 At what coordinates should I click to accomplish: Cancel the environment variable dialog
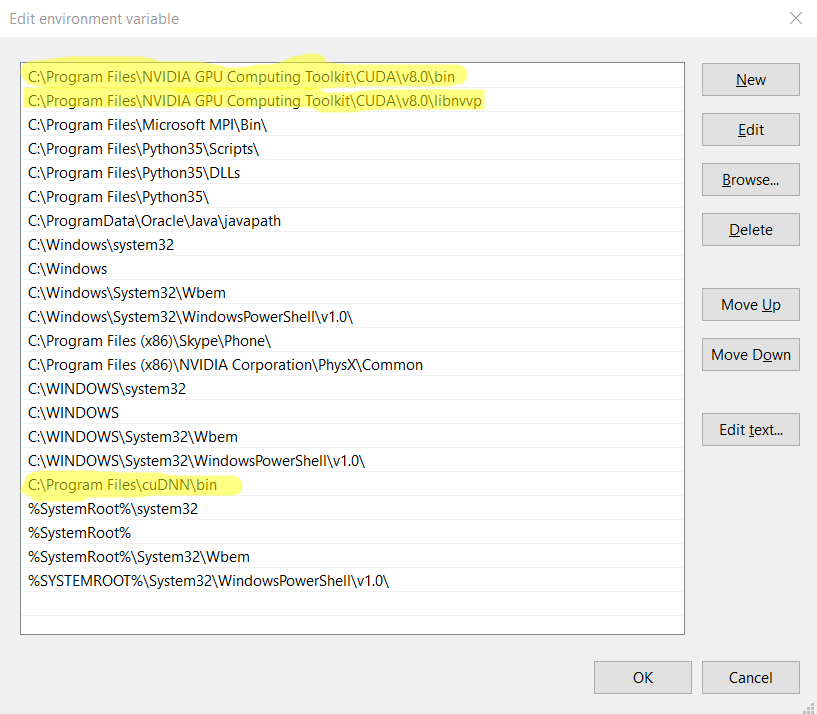[750, 678]
